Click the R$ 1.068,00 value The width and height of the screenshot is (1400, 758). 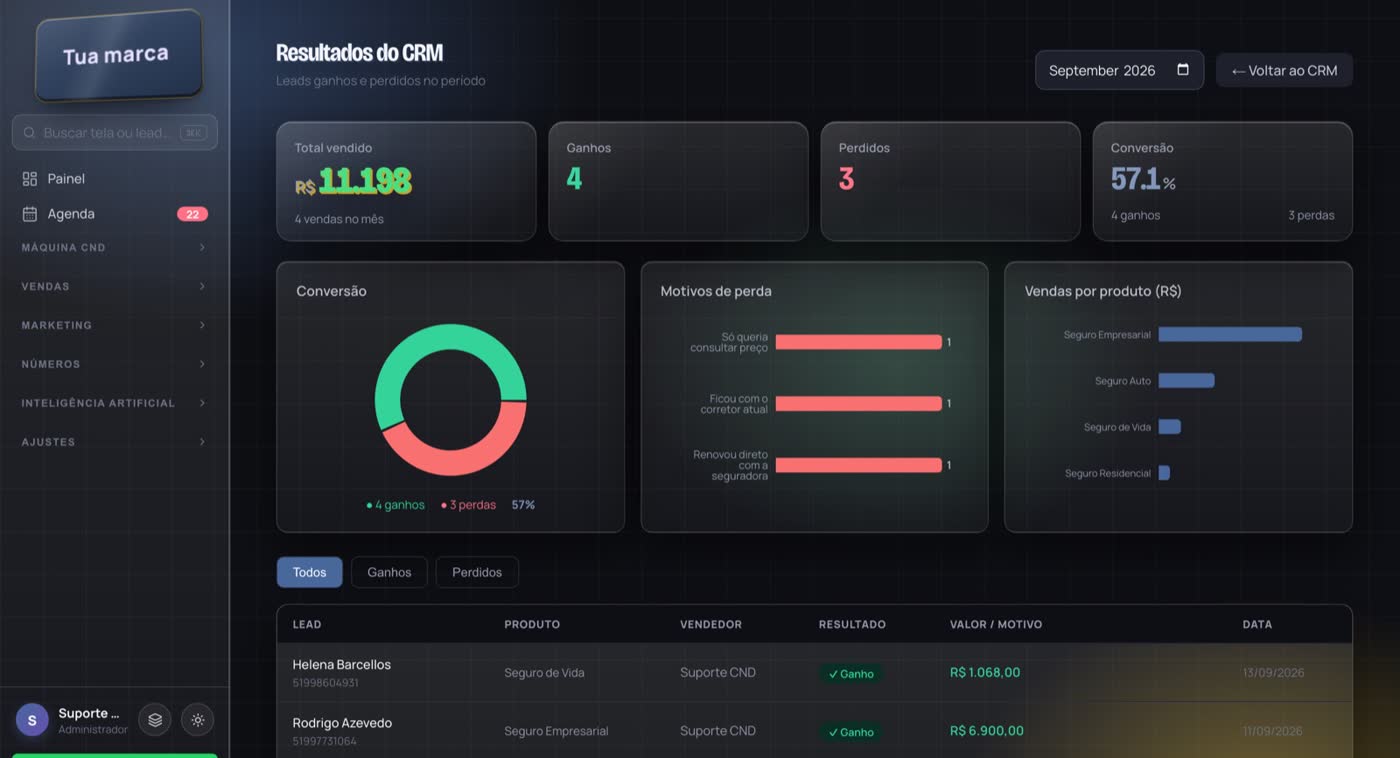pos(985,673)
